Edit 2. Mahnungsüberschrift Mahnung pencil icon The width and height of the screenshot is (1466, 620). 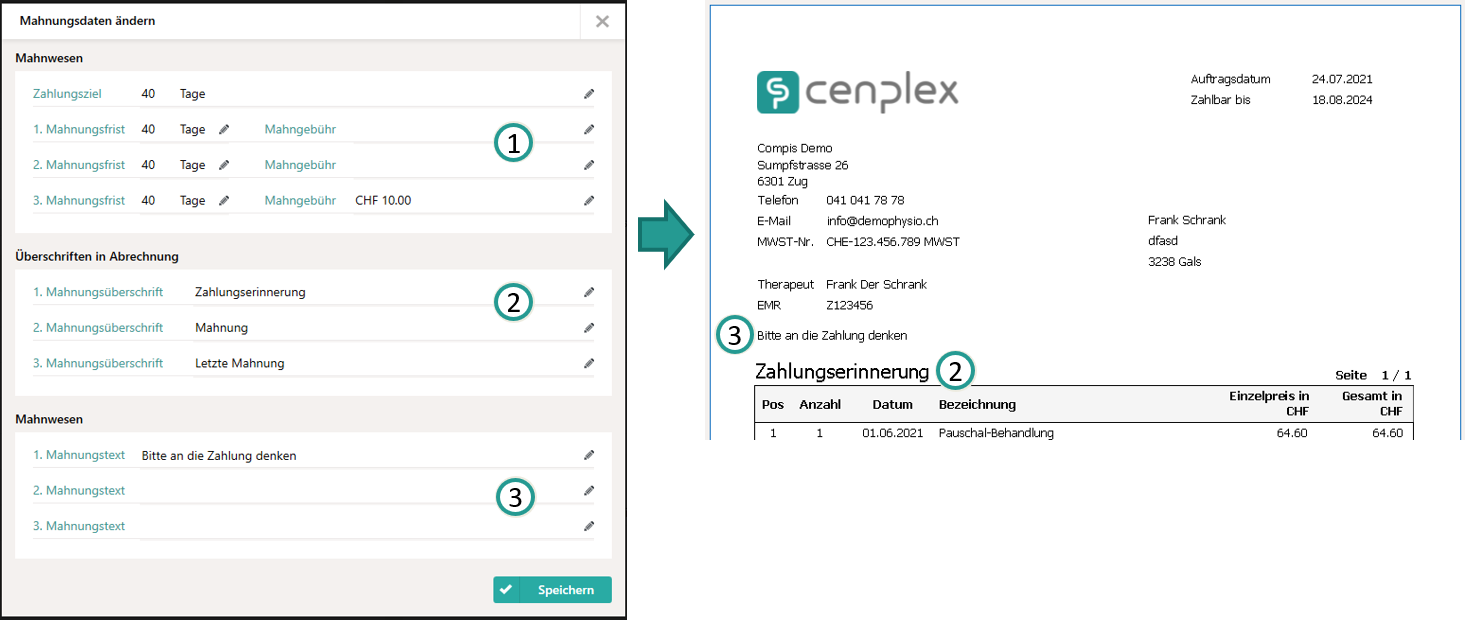[x=589, y=328]
